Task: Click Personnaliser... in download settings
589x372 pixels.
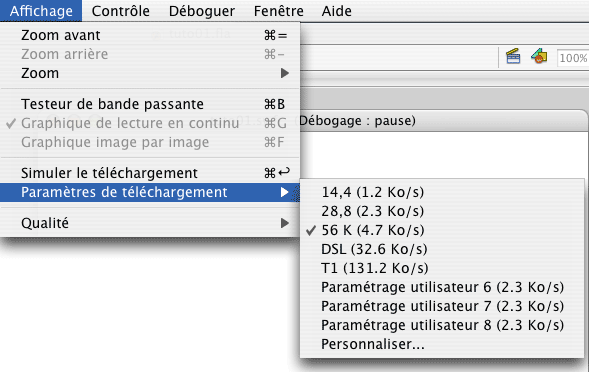Action: click(x=442, y=344)
